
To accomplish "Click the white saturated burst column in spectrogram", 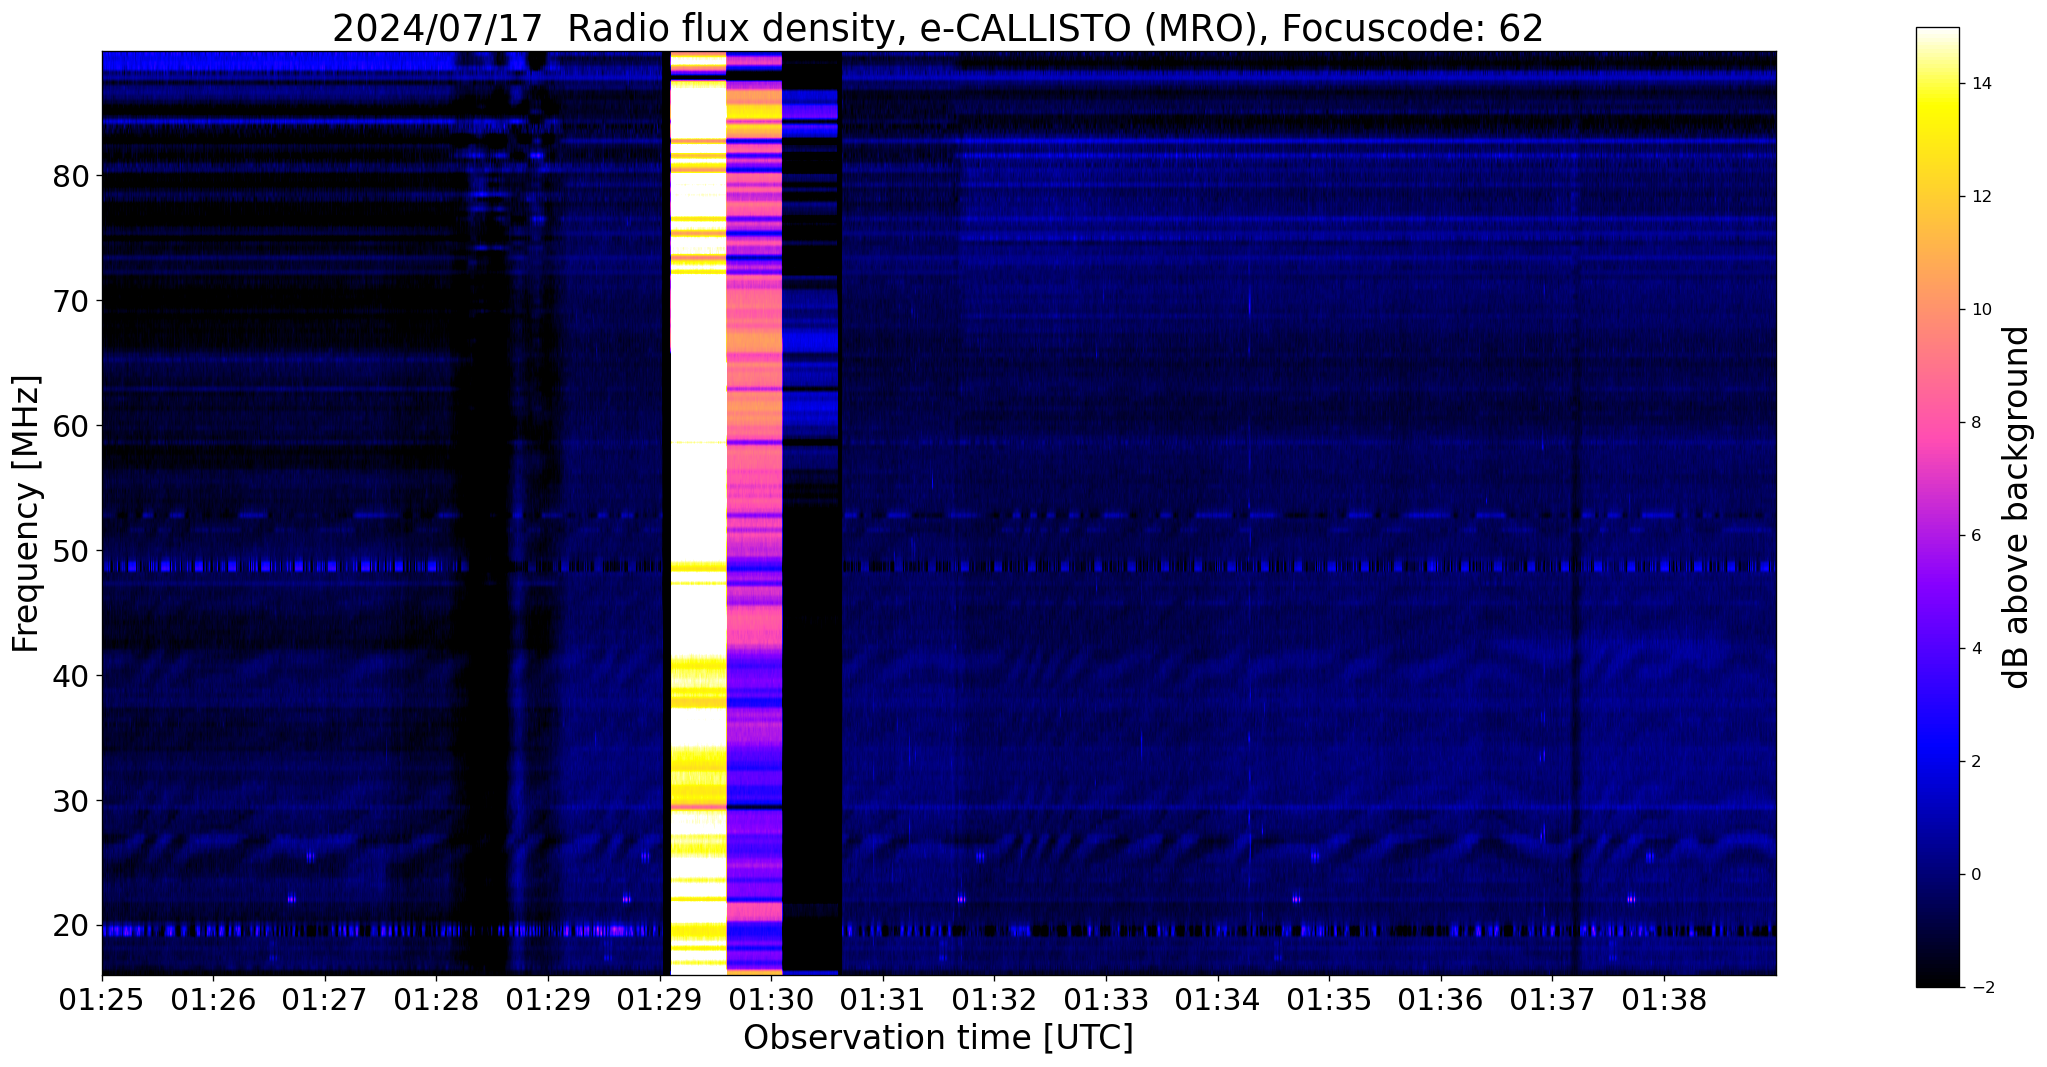I will coord(697,513).
